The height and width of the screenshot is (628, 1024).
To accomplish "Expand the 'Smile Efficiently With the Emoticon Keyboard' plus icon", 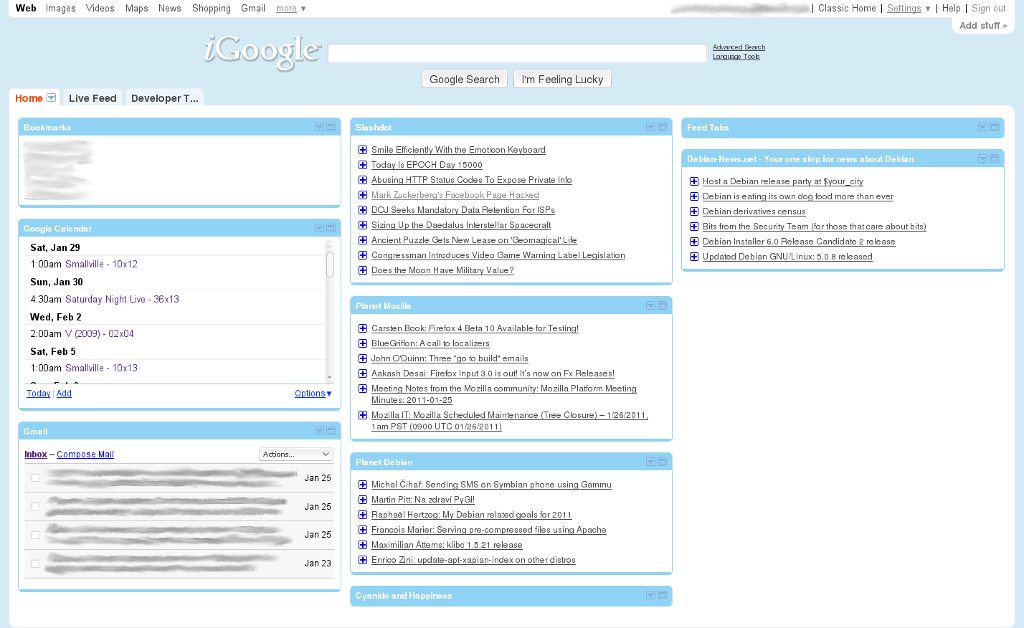I will 362,149.
